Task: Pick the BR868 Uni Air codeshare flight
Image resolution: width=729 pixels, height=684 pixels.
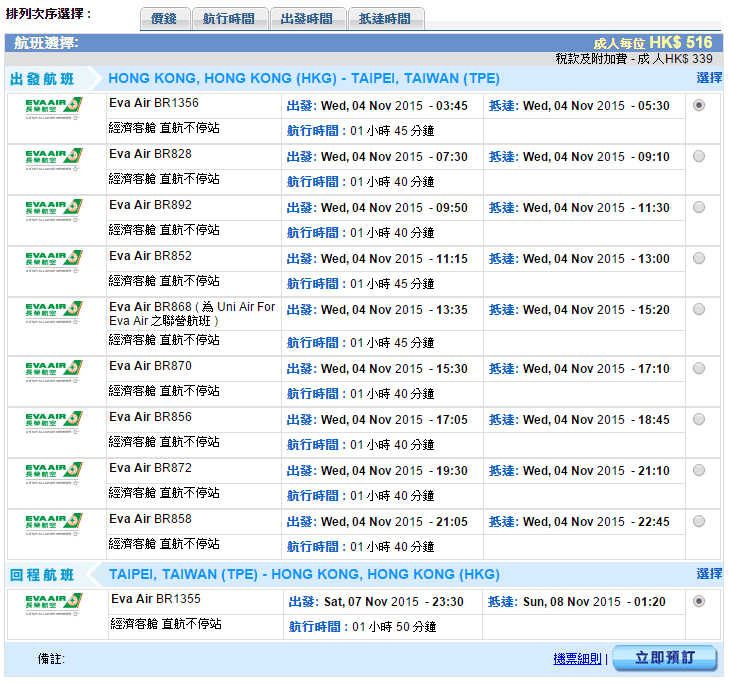Action: tap(698, 309)
